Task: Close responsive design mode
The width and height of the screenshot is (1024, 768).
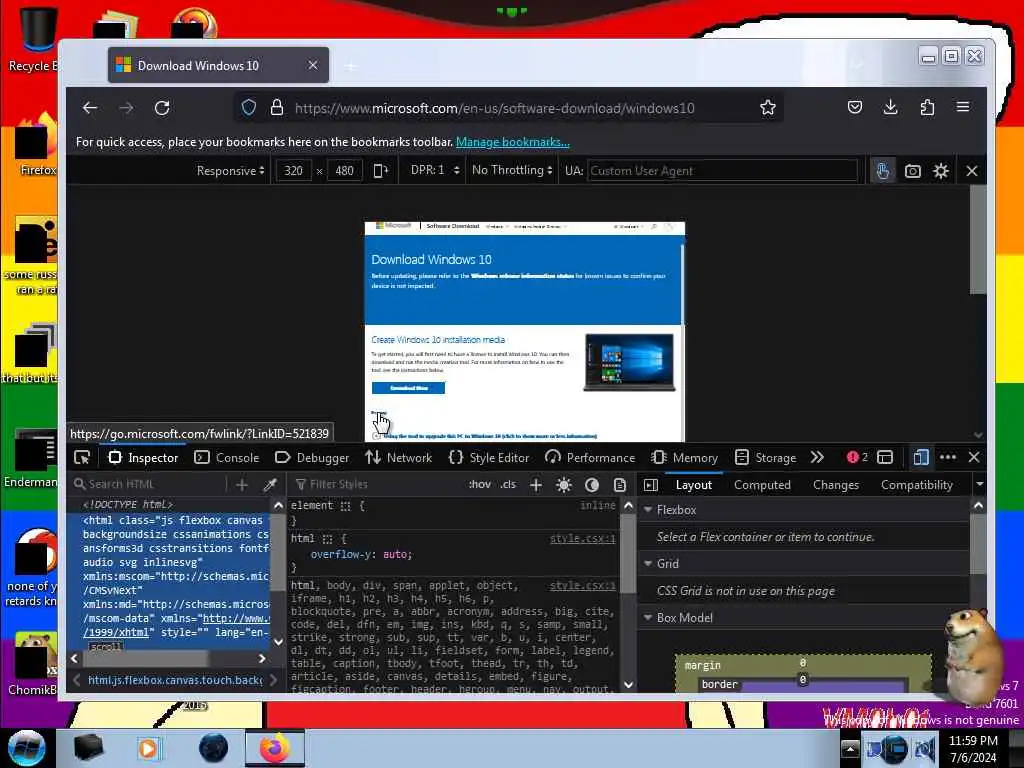Action: click(972, 171)
